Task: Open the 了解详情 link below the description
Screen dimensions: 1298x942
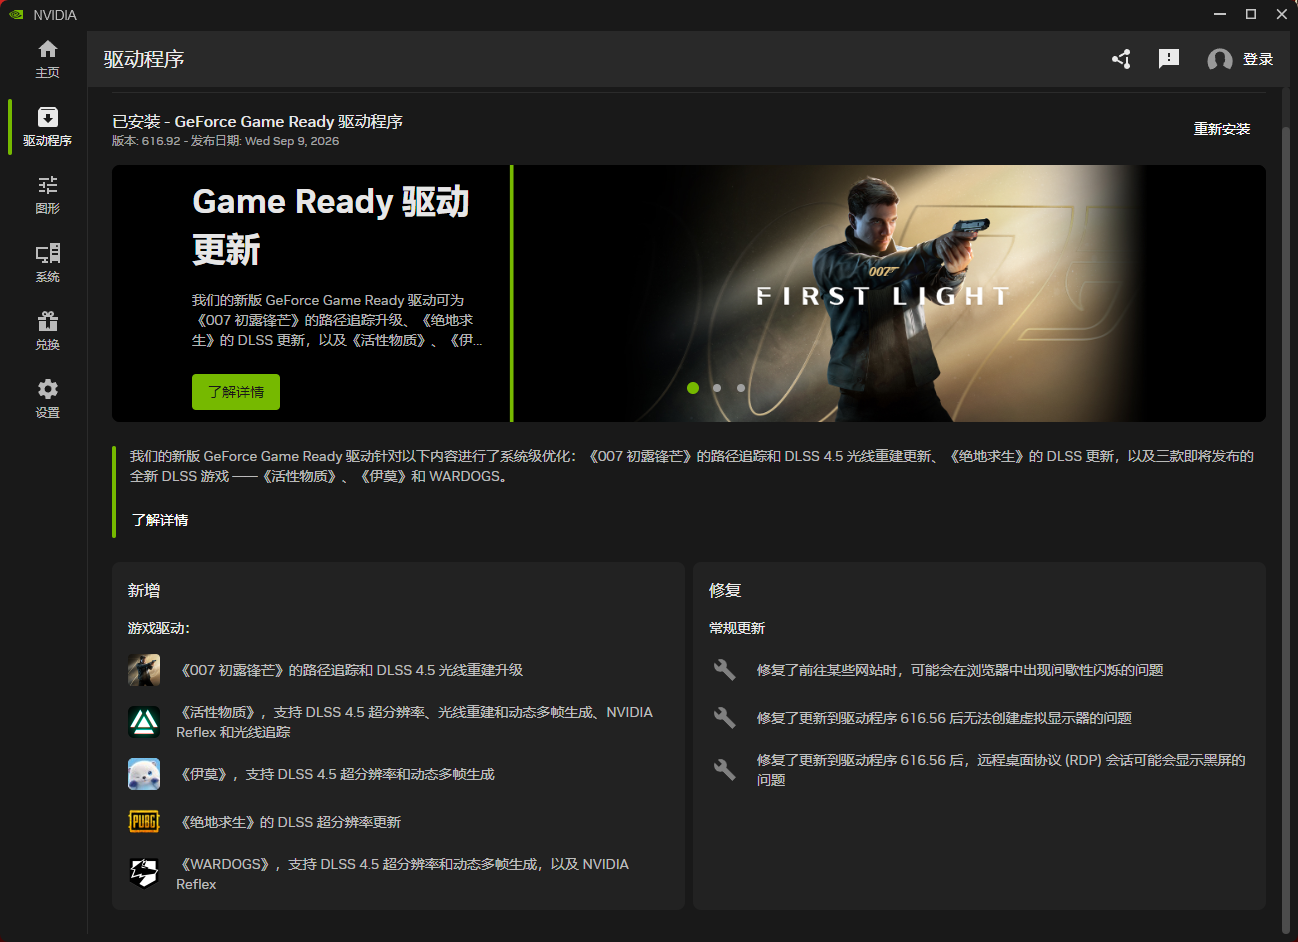Action: [160, 520]
